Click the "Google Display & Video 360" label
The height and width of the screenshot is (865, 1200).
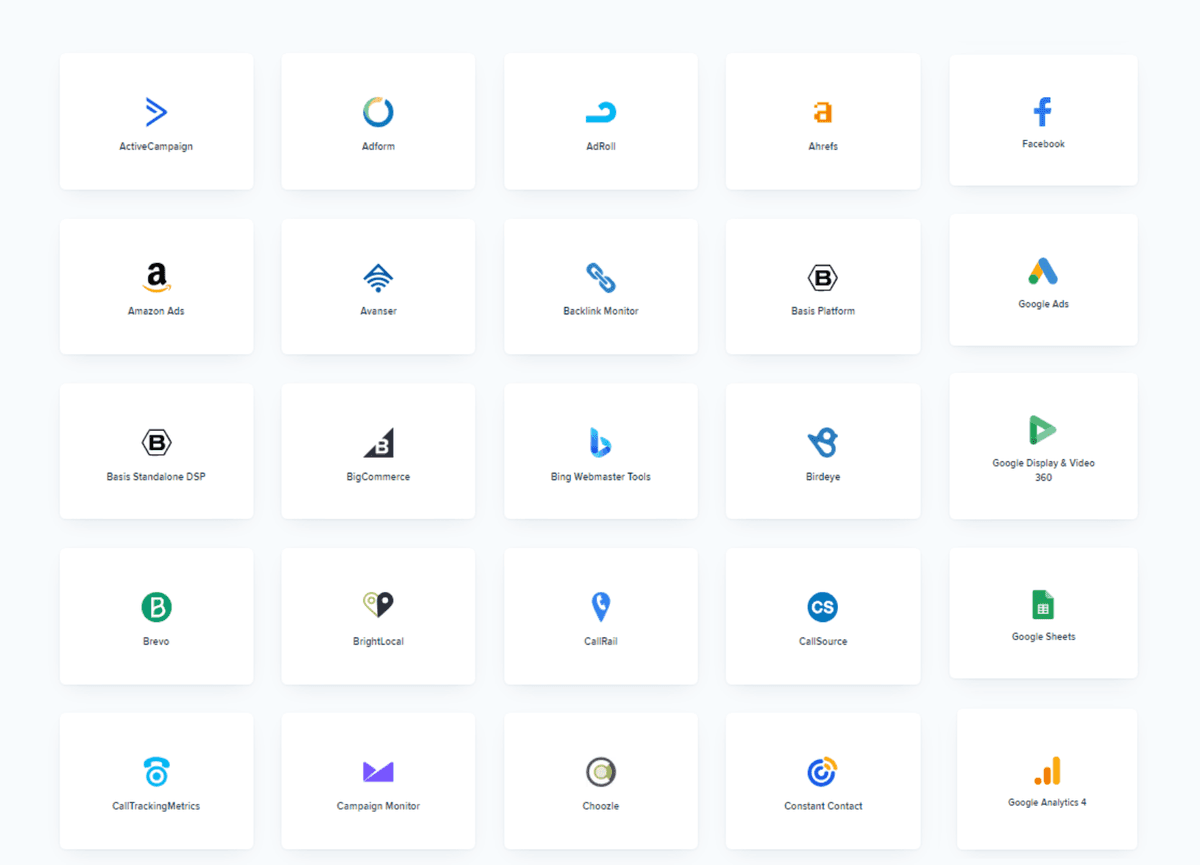[x=1043, y=470]
